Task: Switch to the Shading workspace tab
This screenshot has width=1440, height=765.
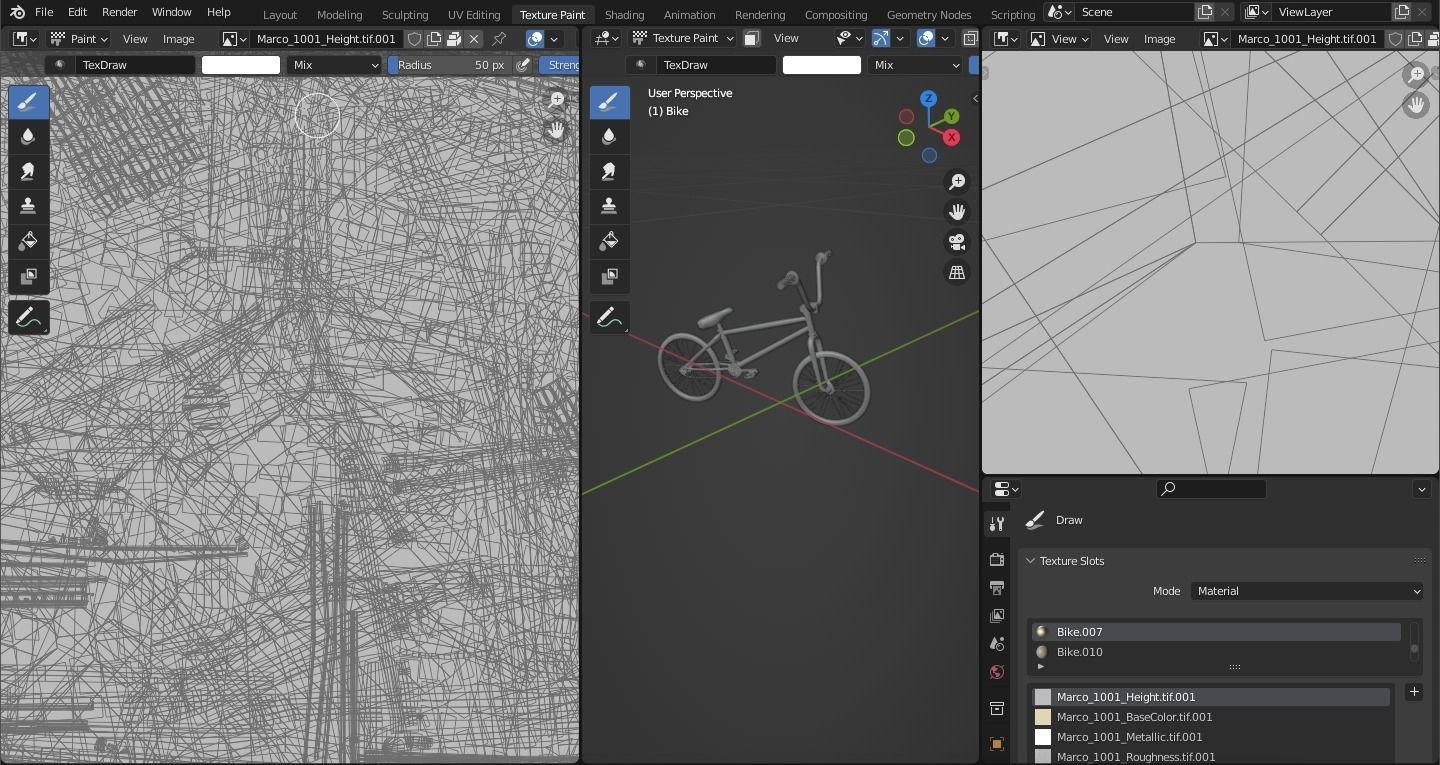Action: (624, 15)
